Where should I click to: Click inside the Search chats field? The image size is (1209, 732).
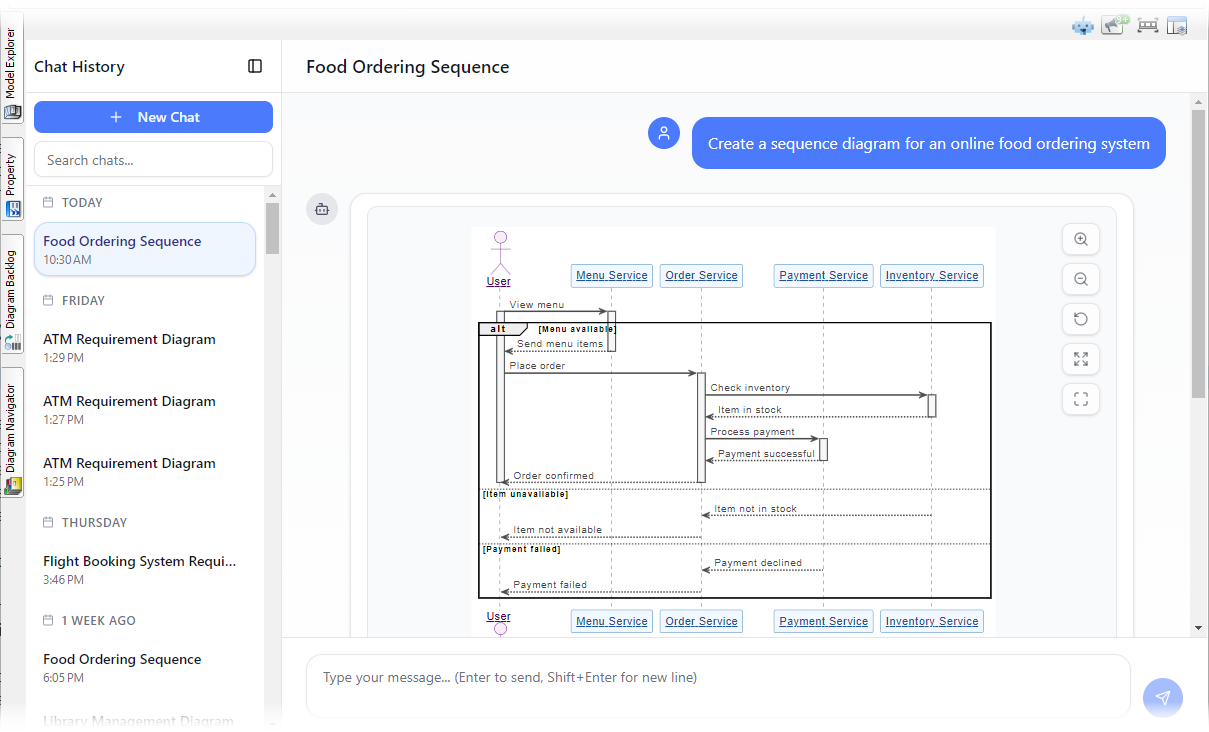click(153, 159)
